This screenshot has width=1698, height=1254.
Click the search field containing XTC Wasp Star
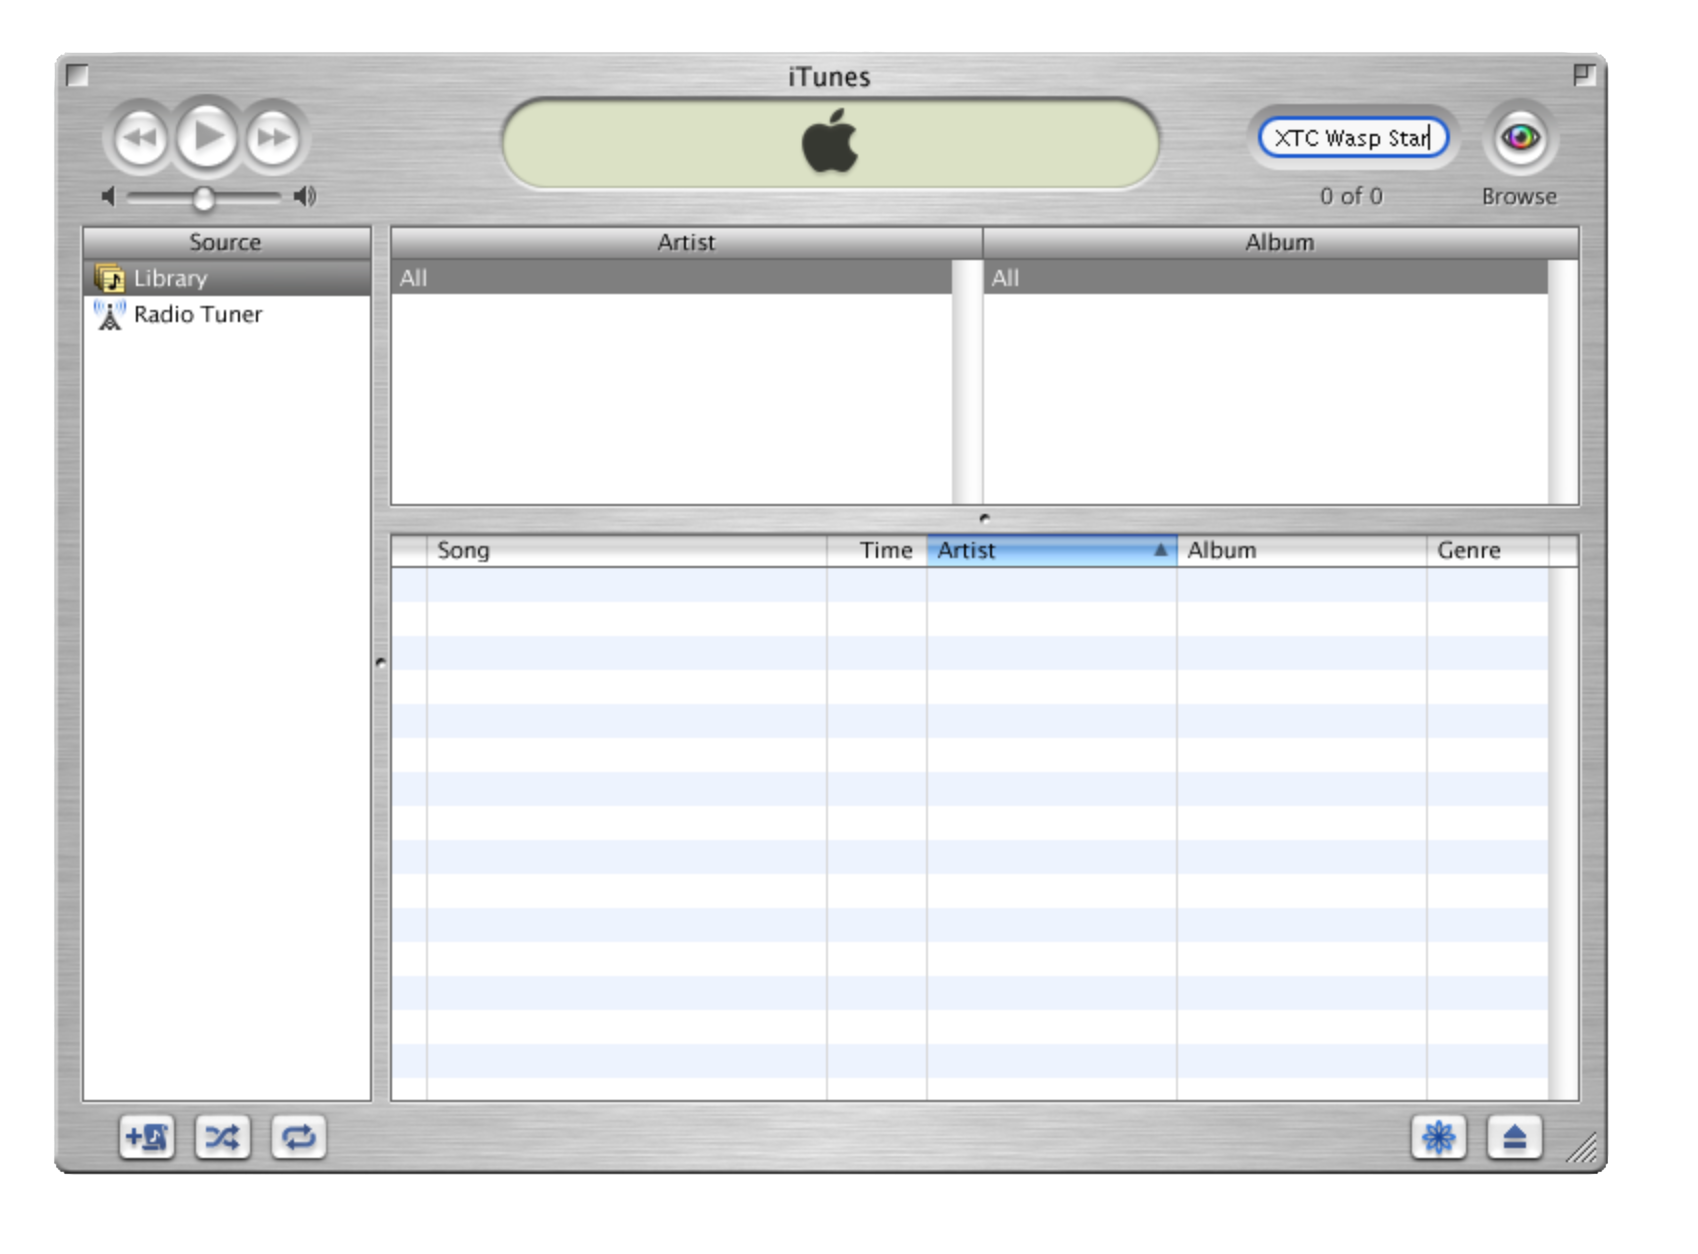coord(1352,138)
